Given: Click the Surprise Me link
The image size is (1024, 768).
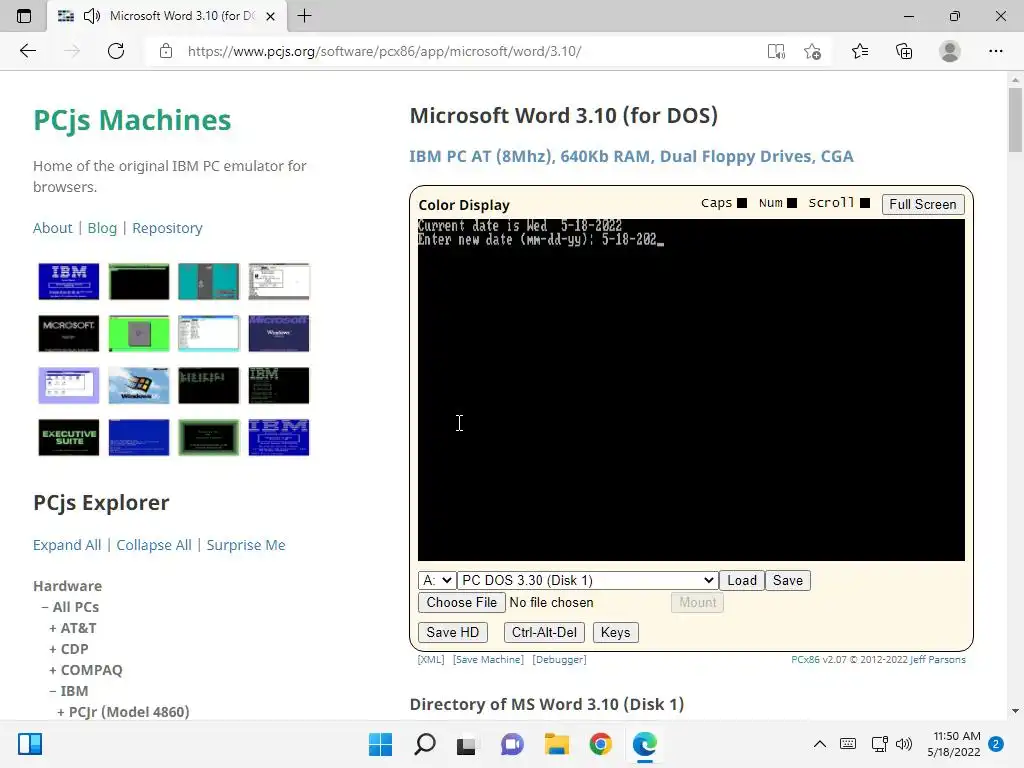Looking at the screenshot, I should (246, 545).
